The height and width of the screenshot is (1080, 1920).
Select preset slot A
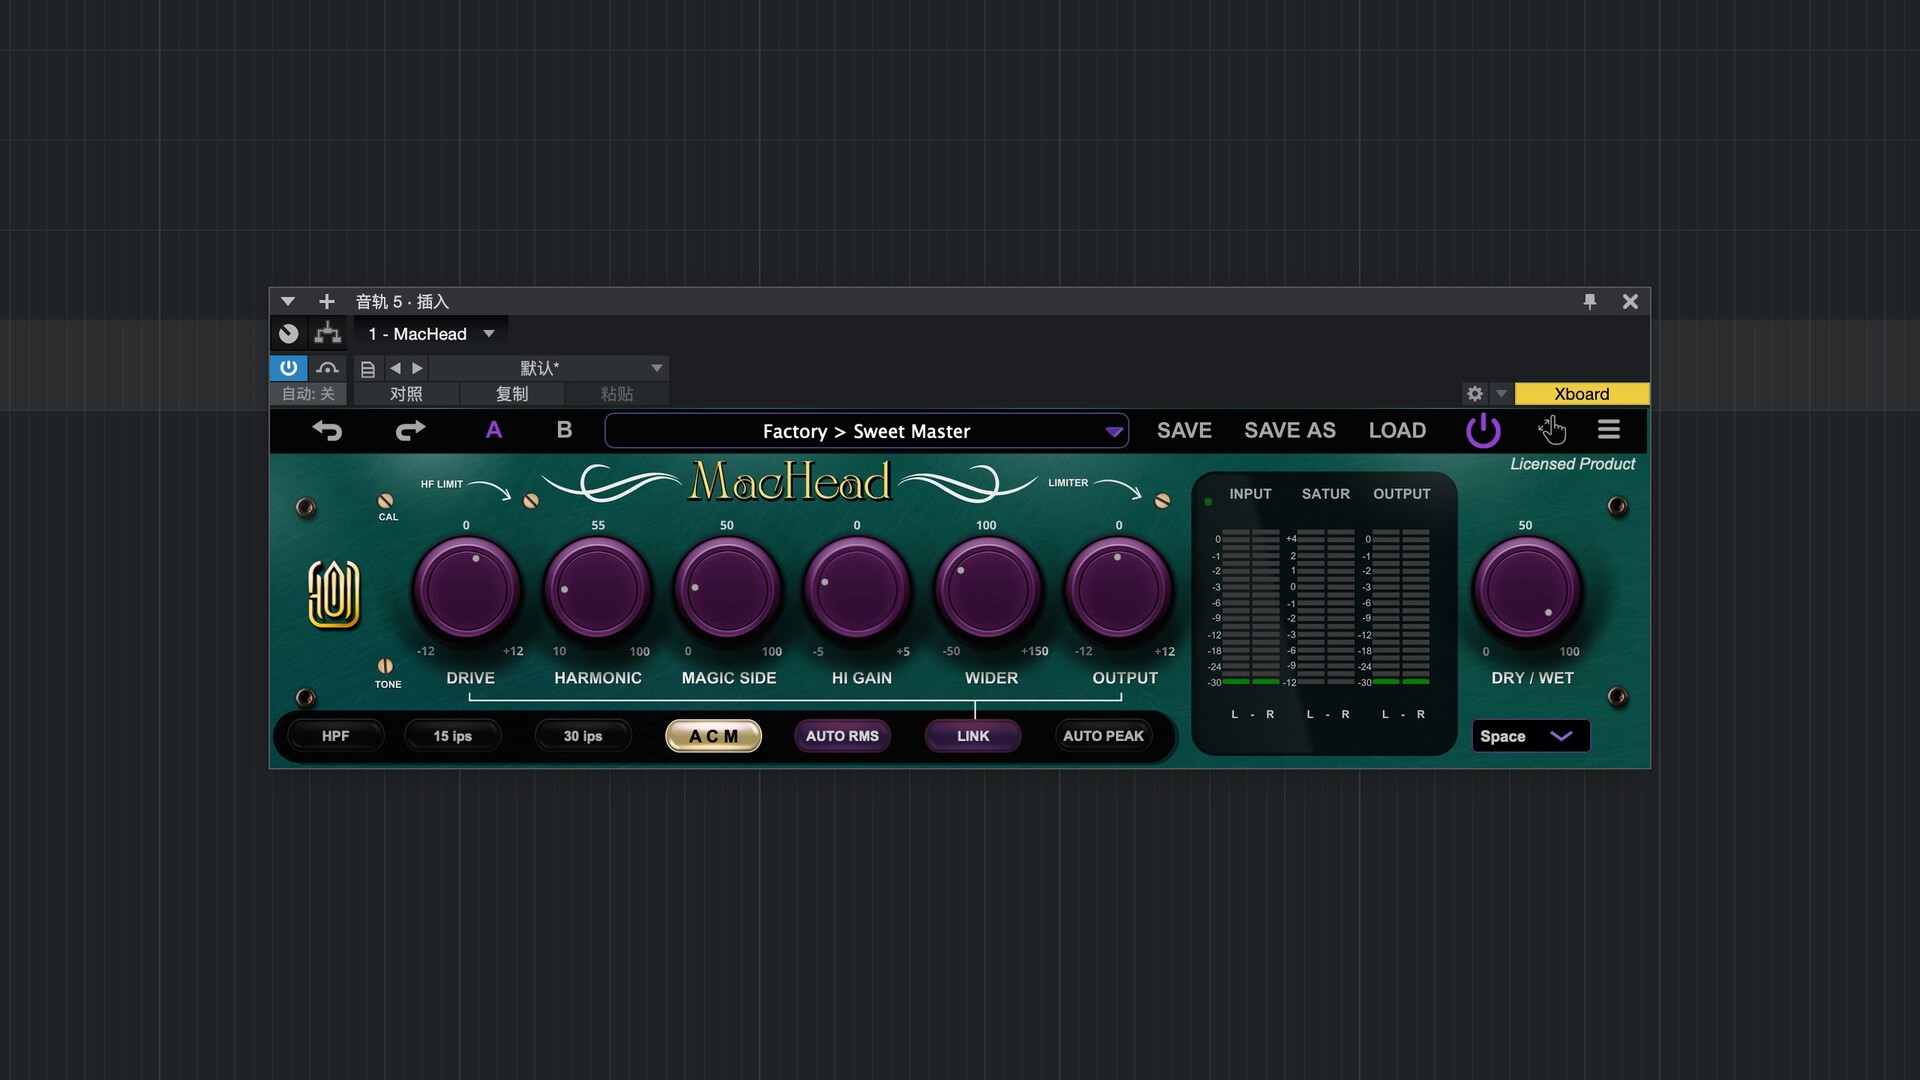493,430
